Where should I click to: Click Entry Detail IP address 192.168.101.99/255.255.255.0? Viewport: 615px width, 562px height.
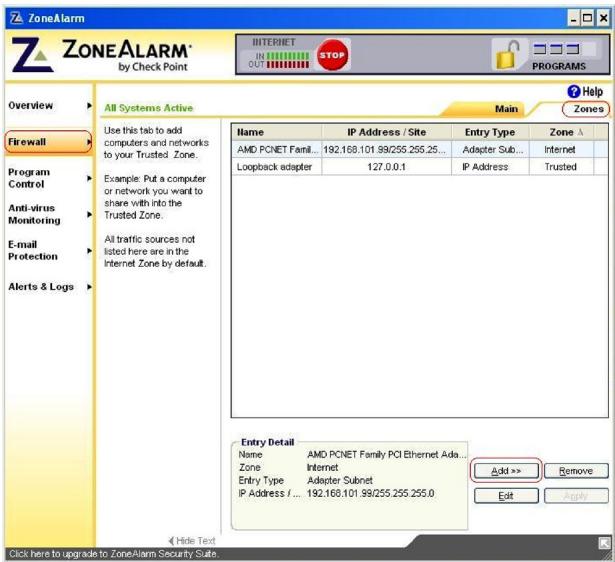tap(370, 493)
